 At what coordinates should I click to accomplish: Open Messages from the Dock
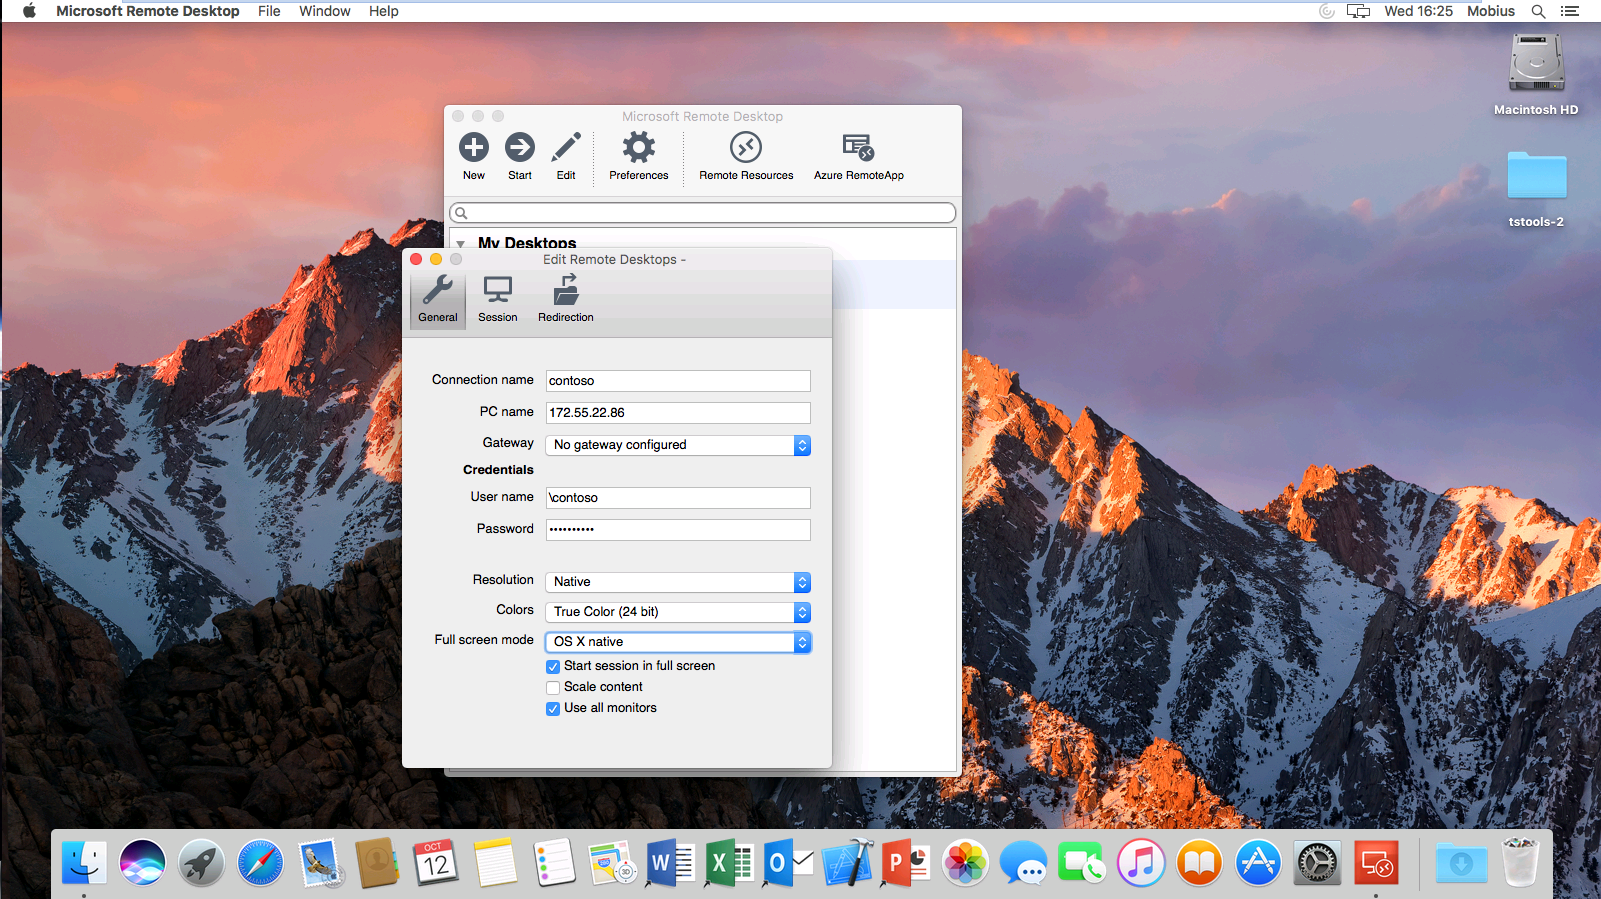point(1023,862)
